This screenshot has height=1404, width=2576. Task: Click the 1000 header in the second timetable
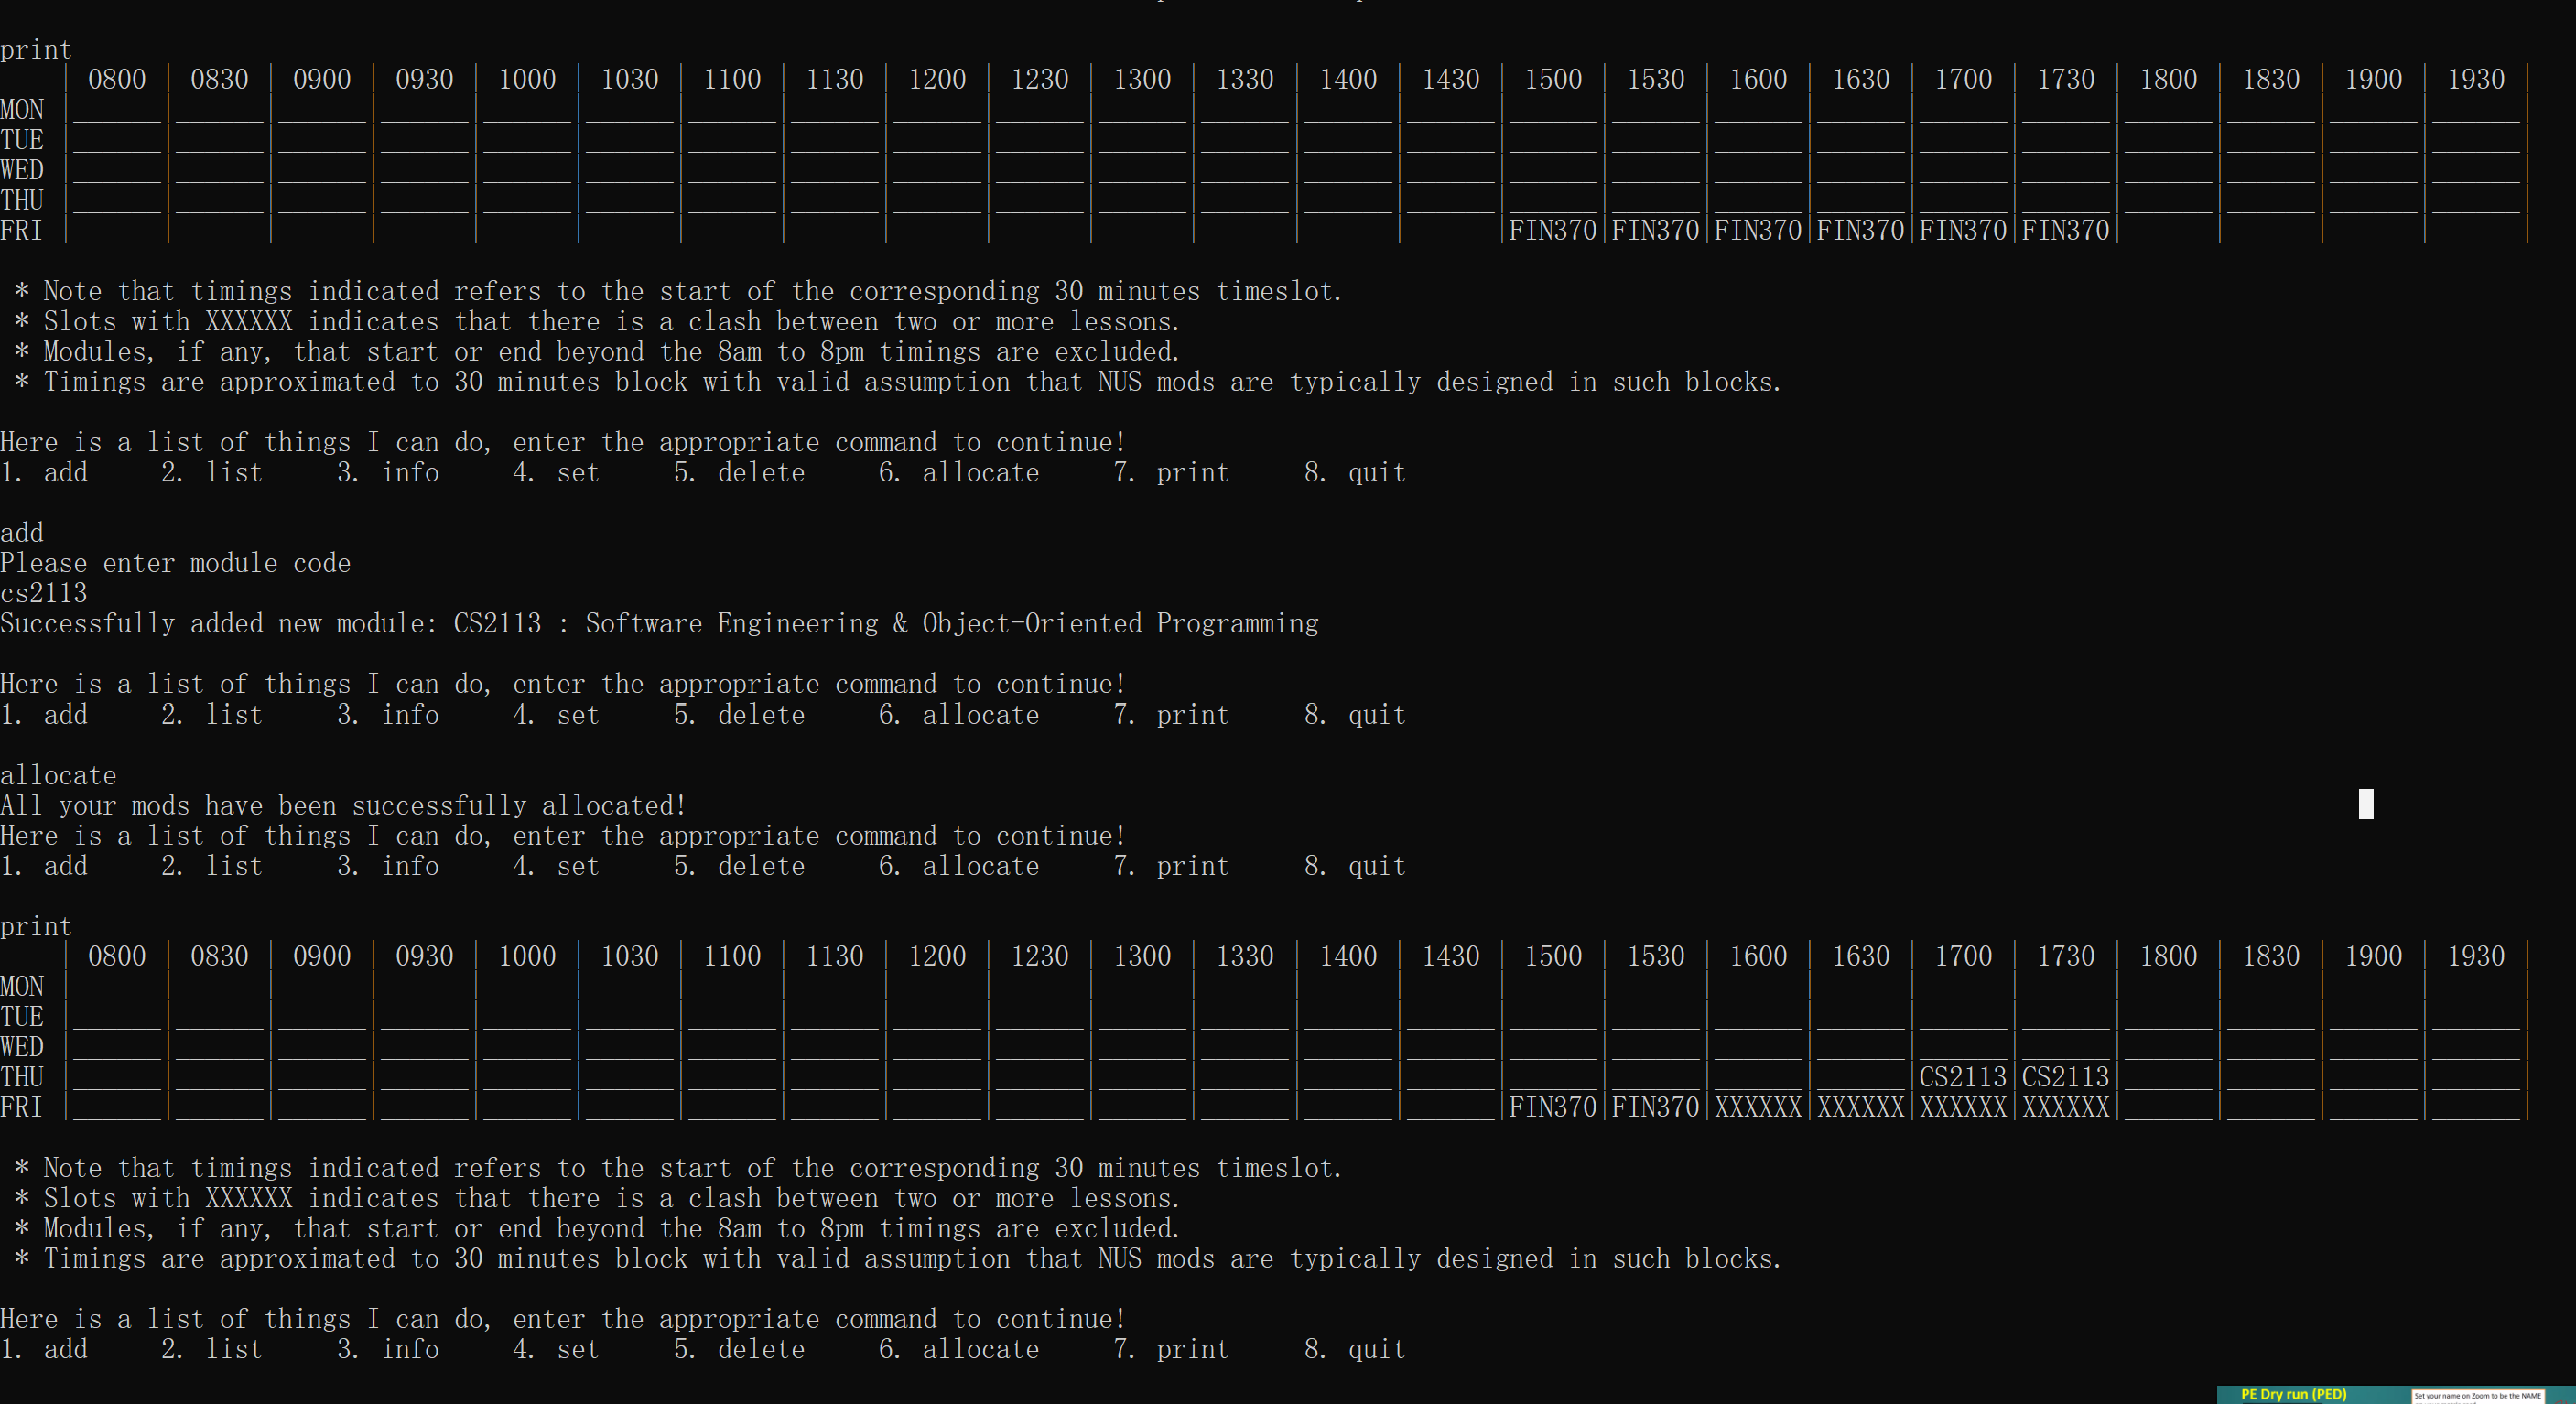click(527, 956)
